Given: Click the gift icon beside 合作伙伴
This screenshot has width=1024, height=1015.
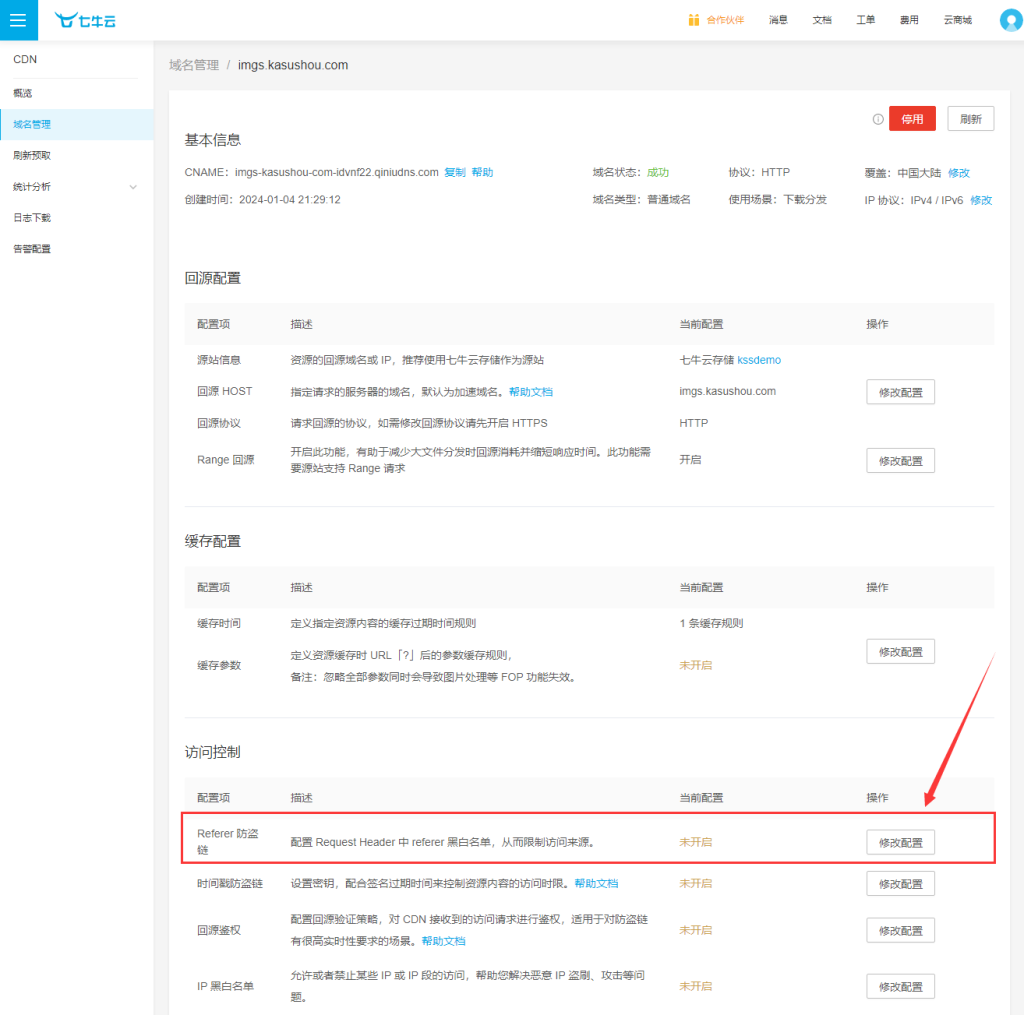Looking at the screenshot, I should [x=694, y=20].
